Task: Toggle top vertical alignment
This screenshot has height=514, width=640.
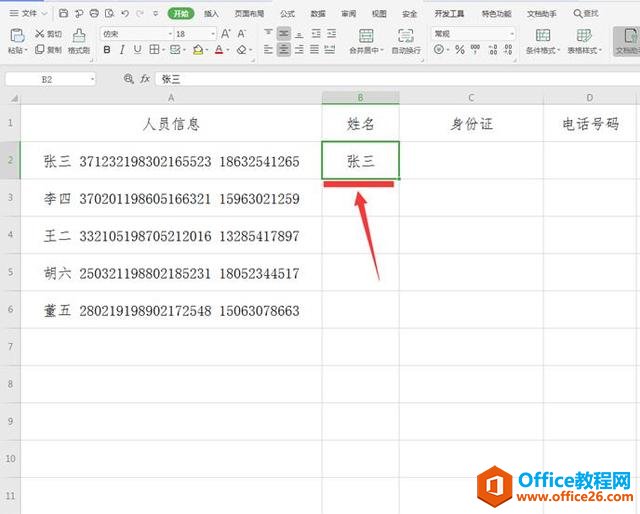Action: 268,33
